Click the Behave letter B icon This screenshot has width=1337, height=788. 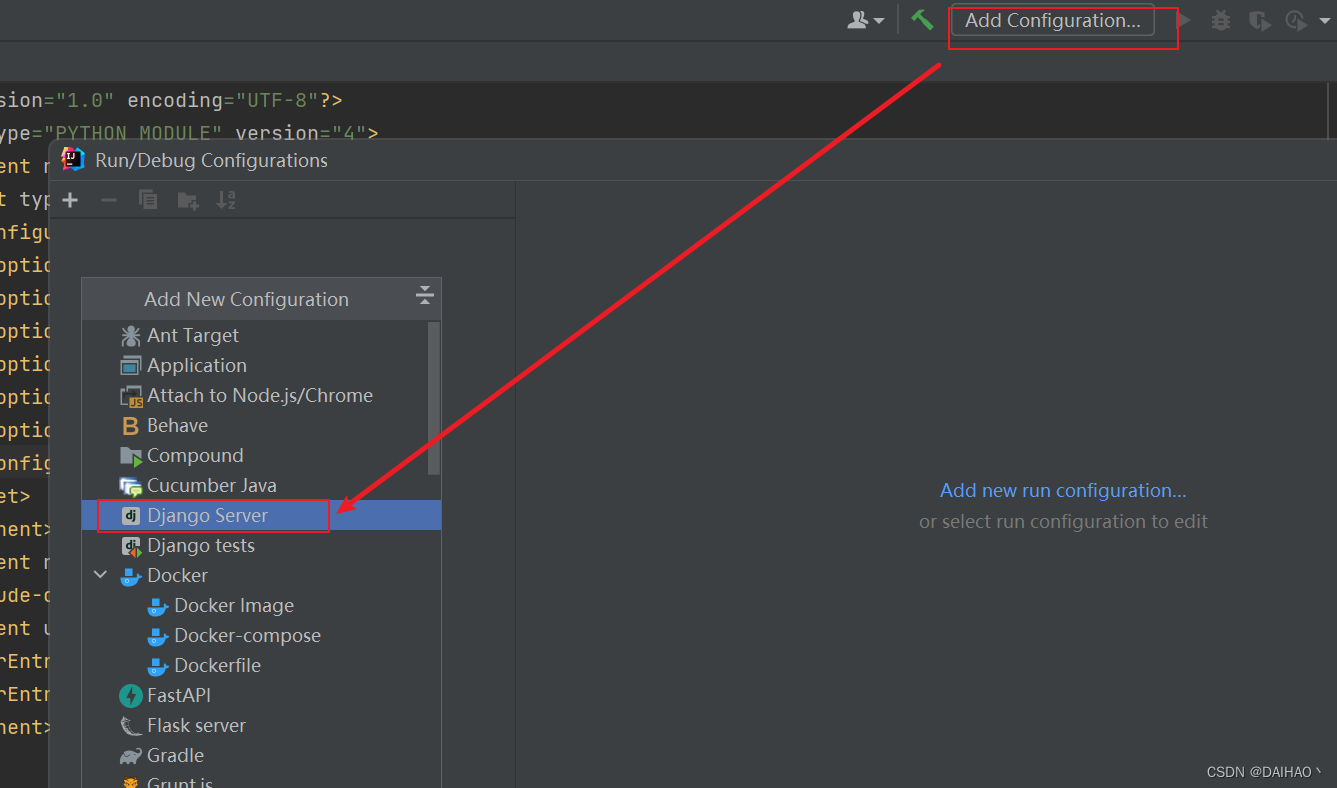click(x=130, y=426)
